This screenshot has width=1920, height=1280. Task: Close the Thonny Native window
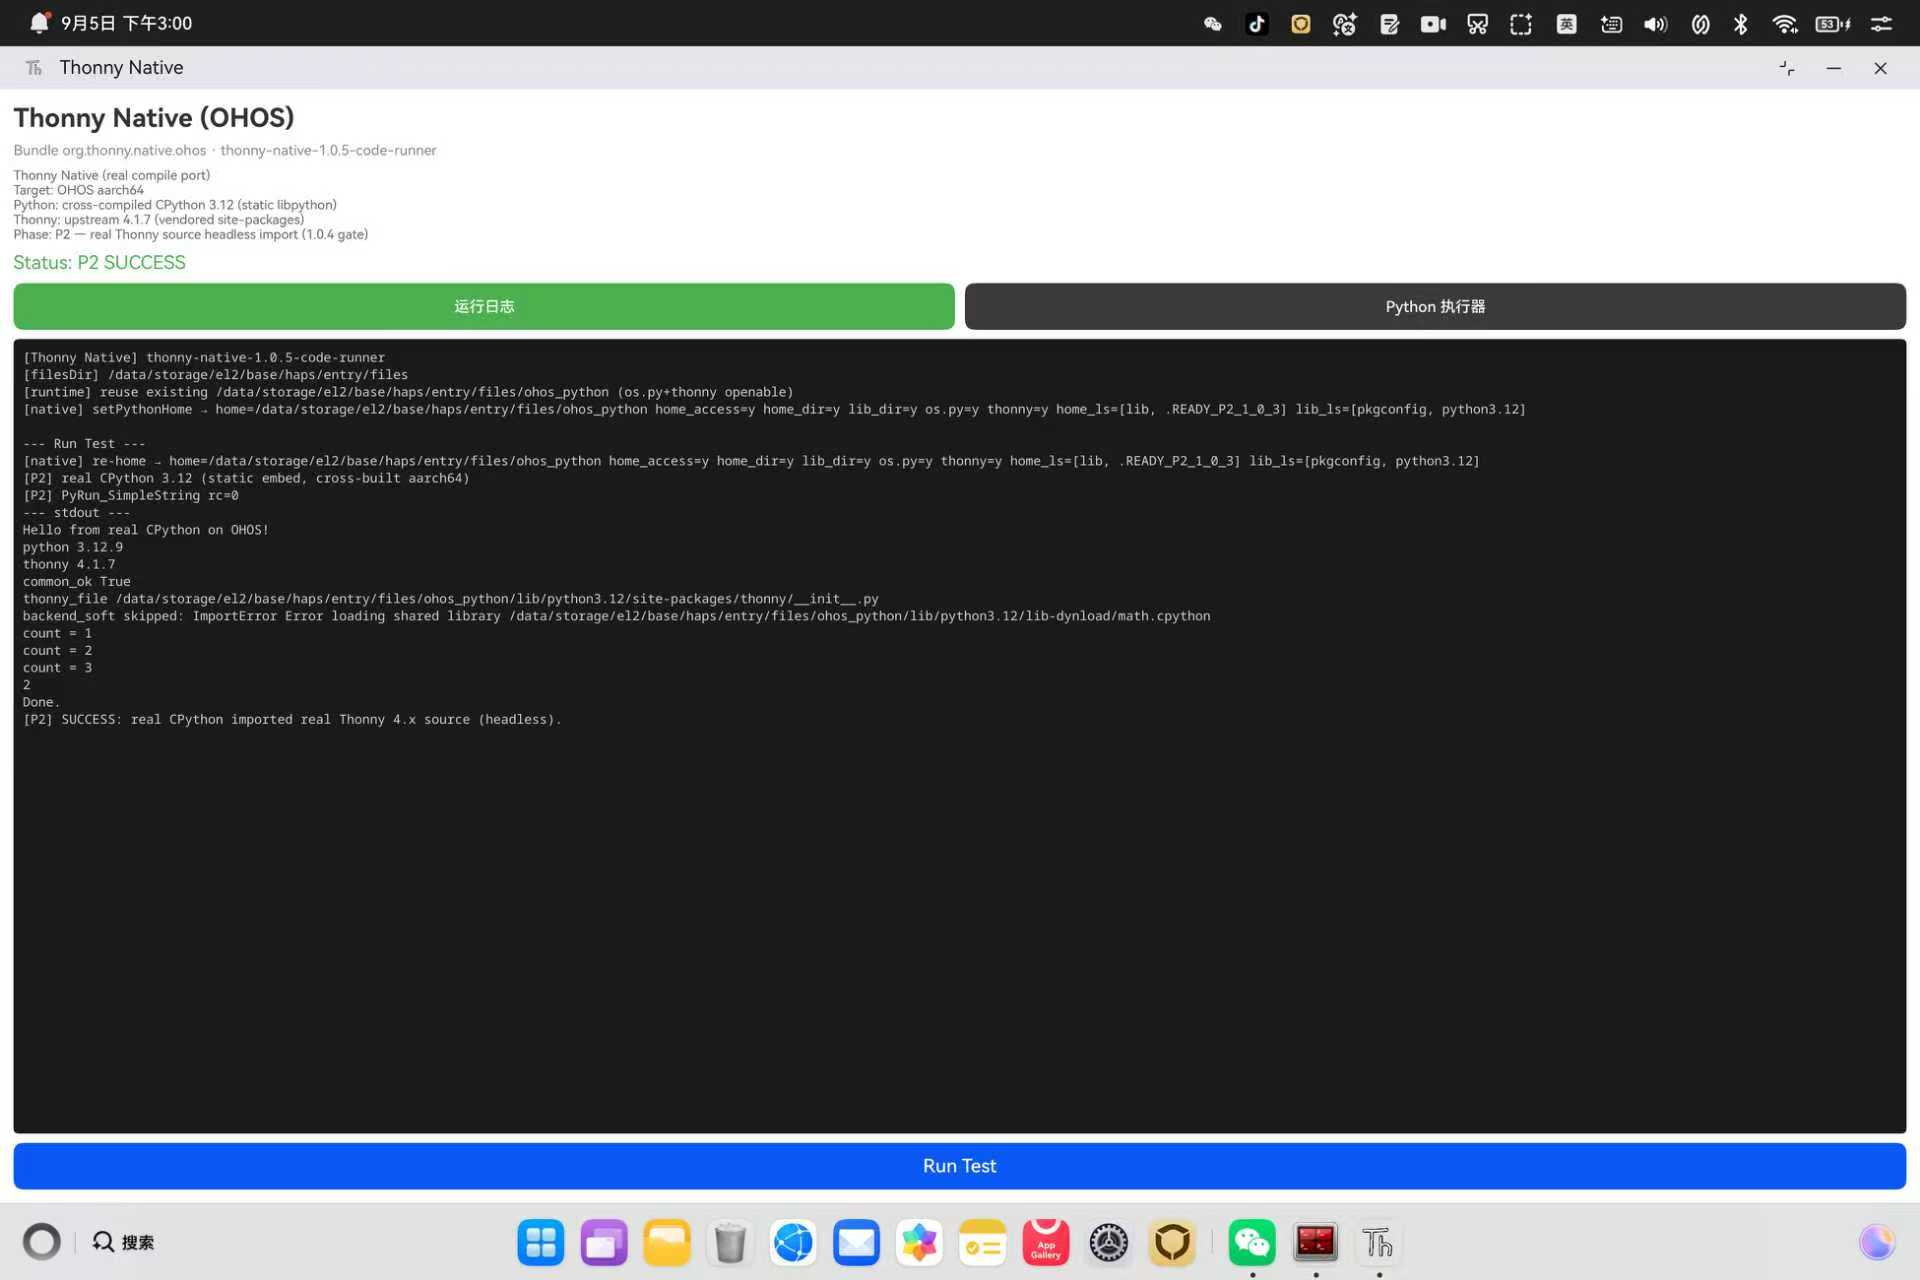[x=1881, y=68]
